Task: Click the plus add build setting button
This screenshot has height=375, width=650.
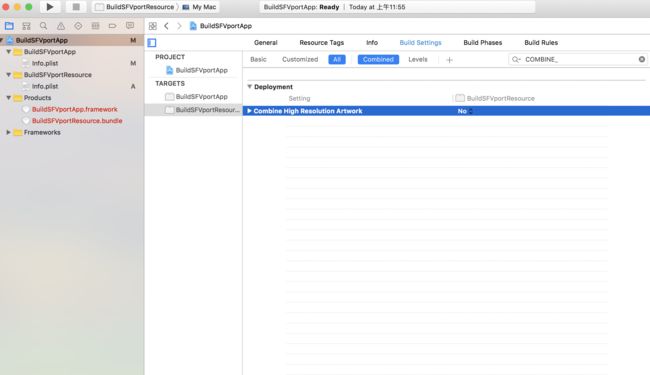Action: pos(449,60)
